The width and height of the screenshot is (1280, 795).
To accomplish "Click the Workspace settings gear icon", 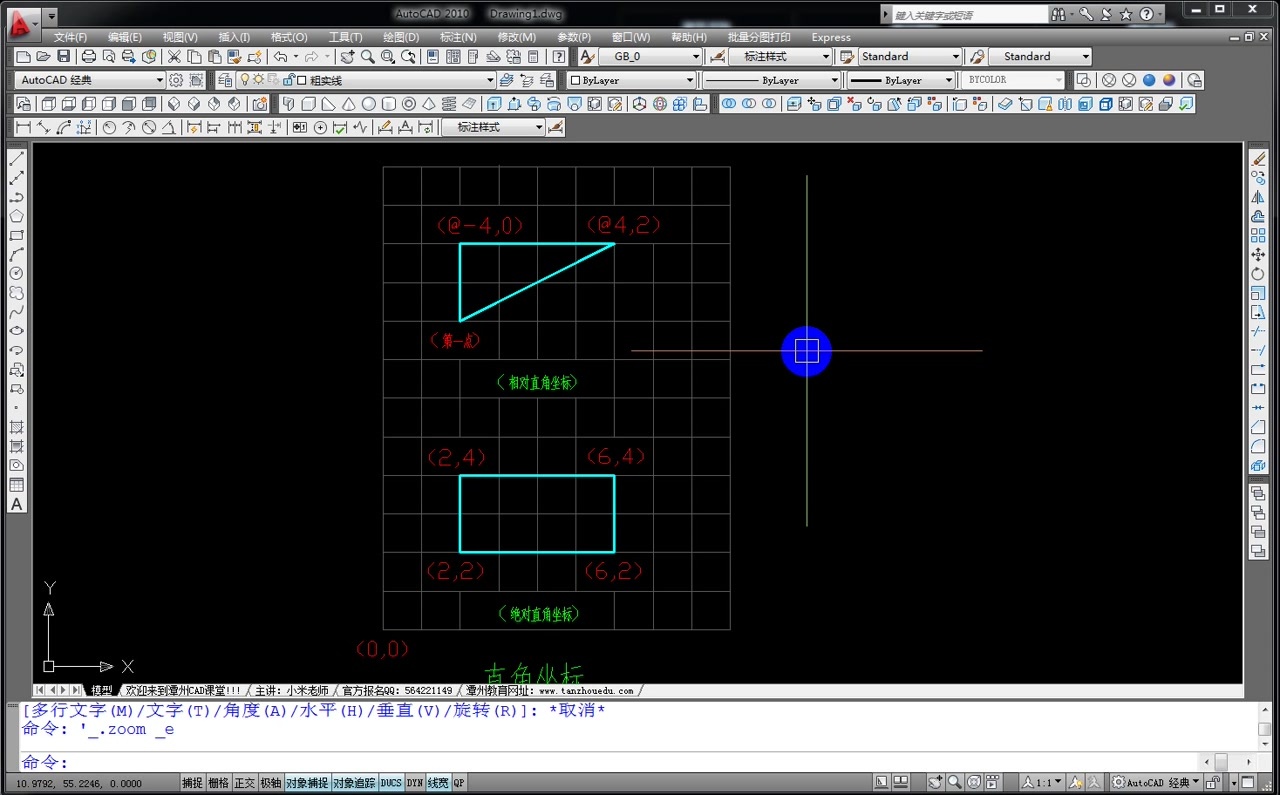I will [x=176, y=80].
